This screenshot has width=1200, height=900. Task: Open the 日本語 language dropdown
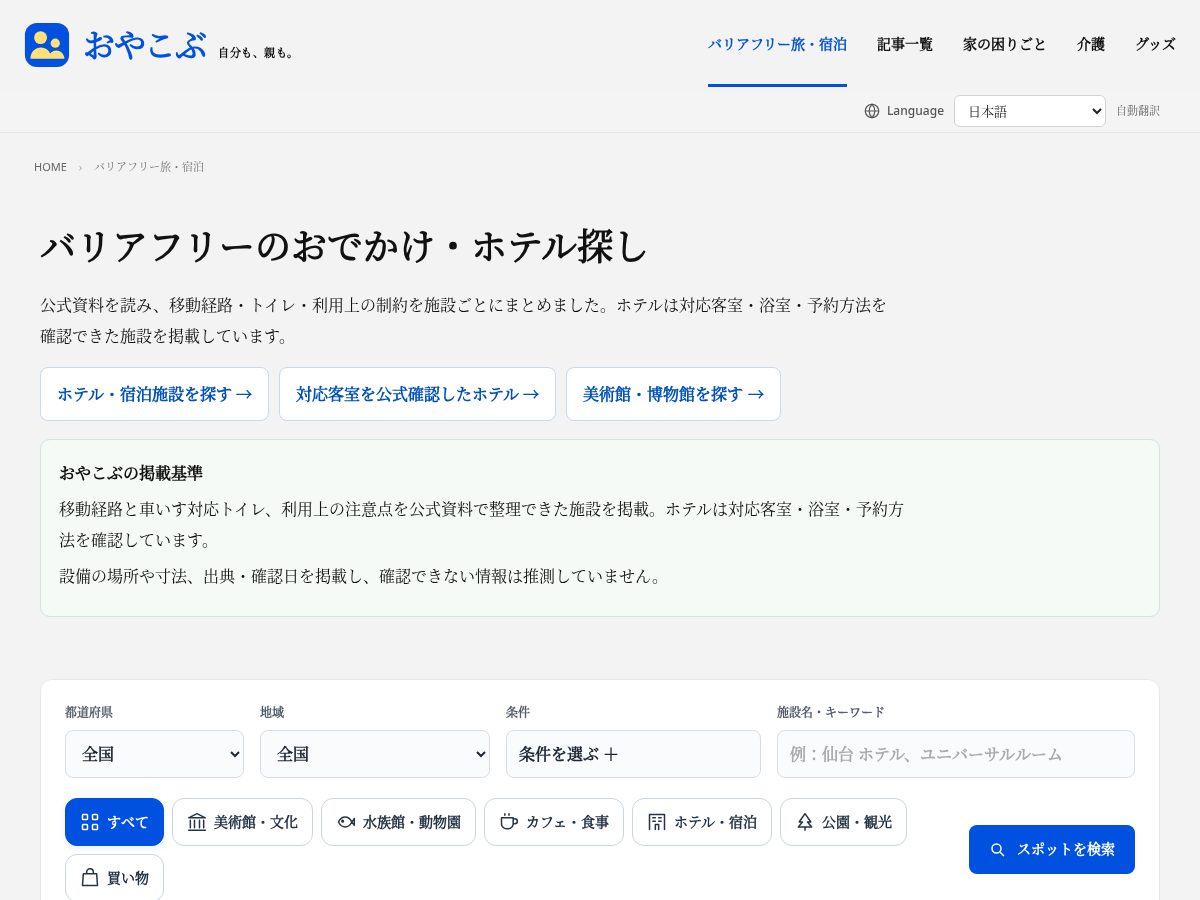pos(1030,111)
